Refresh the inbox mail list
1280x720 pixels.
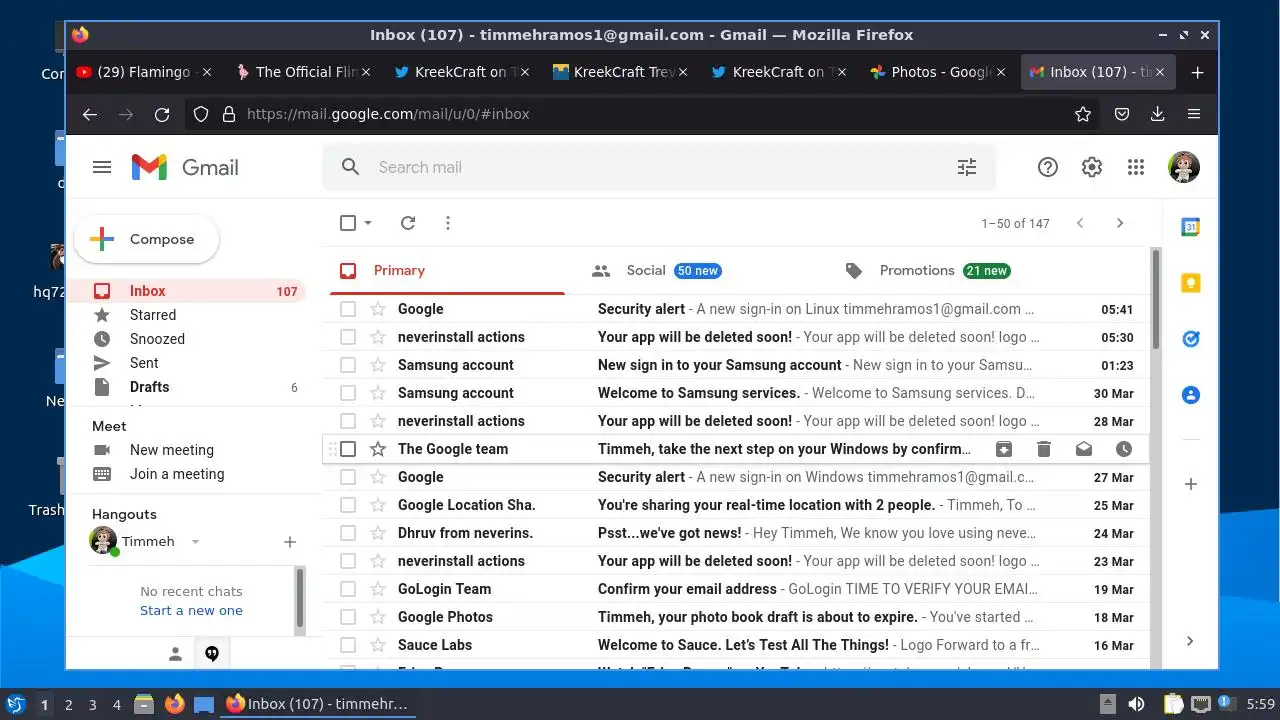point(407,223)
